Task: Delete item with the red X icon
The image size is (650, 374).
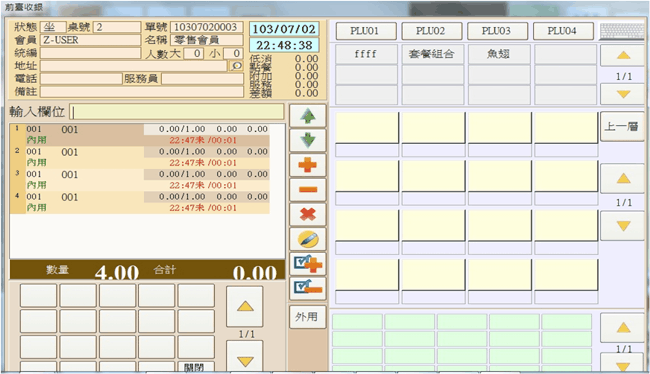Action: coord(307,214)
